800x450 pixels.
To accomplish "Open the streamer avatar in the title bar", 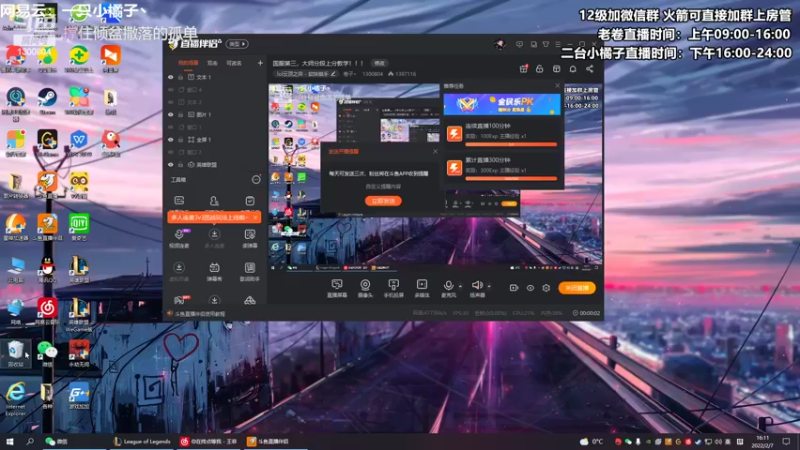I will pos(500,44).
